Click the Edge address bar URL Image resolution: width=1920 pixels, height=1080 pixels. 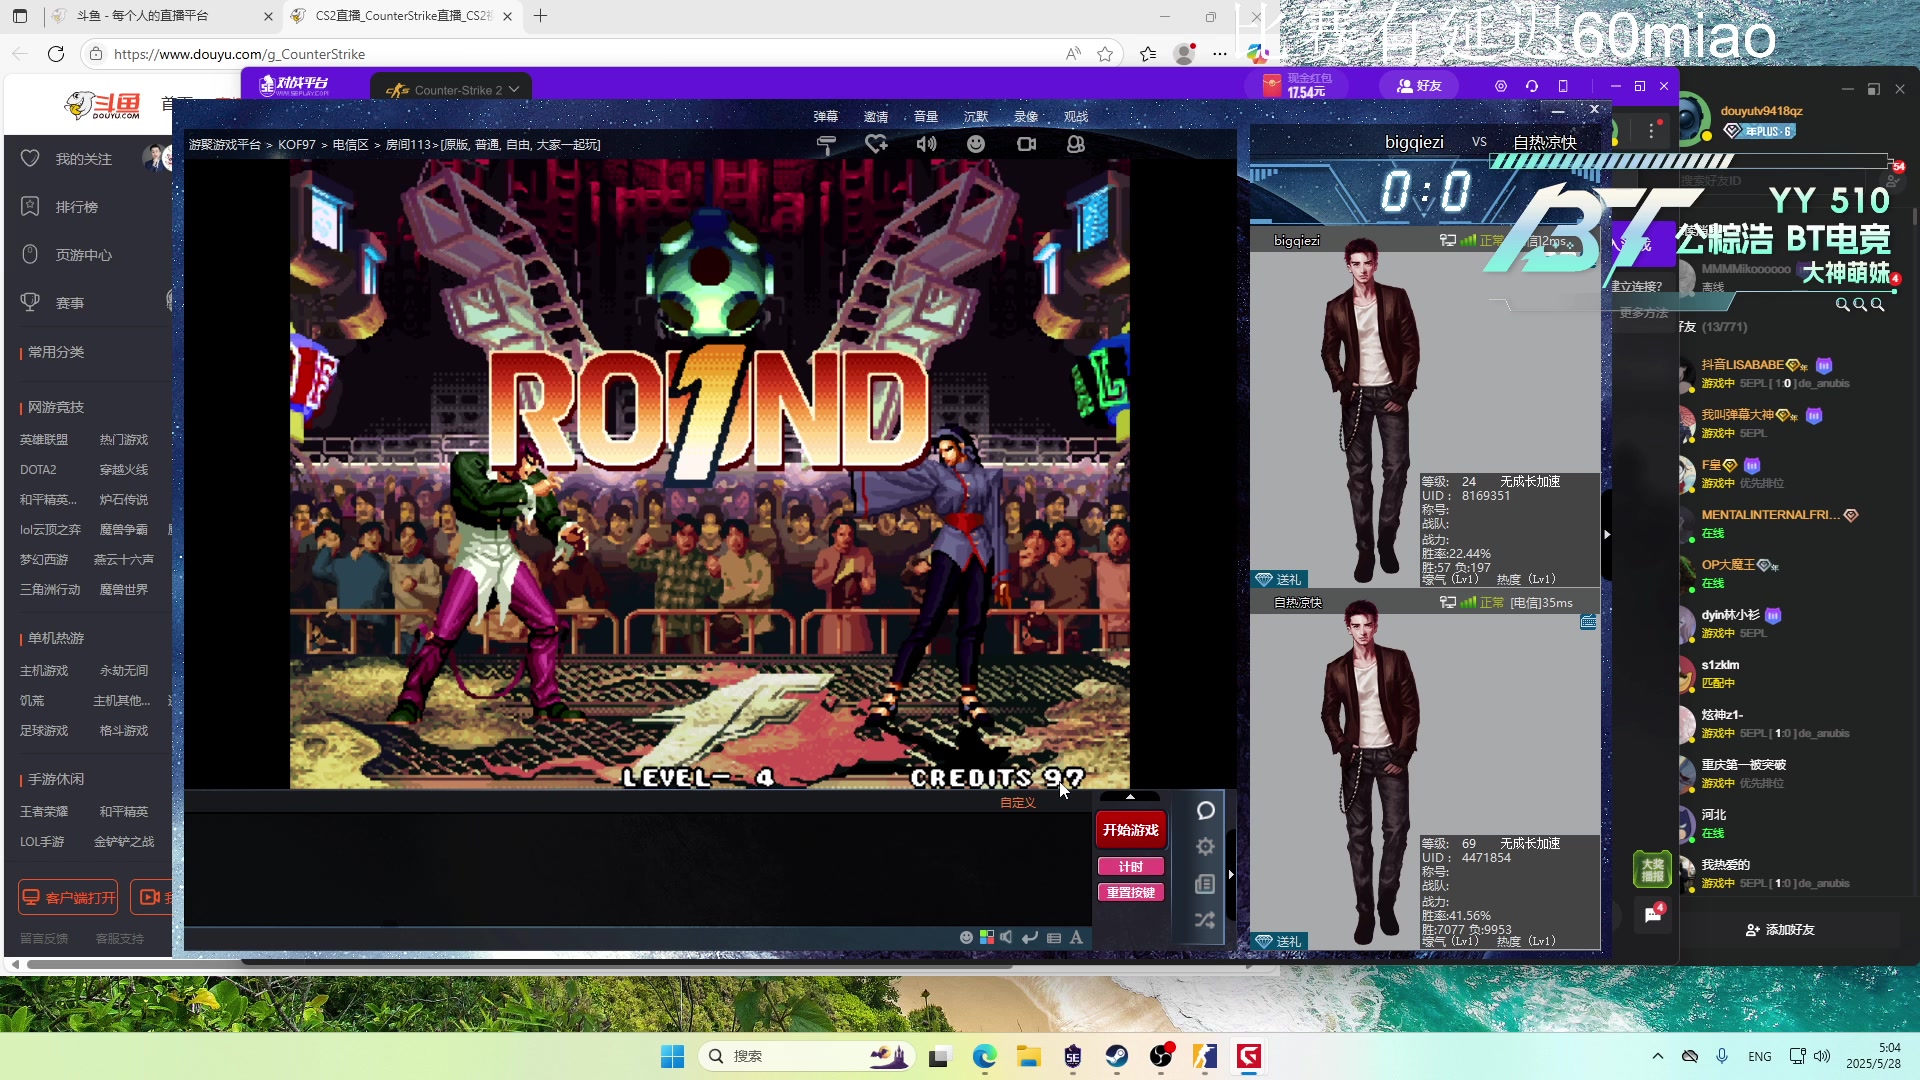(x=239, y=54)
